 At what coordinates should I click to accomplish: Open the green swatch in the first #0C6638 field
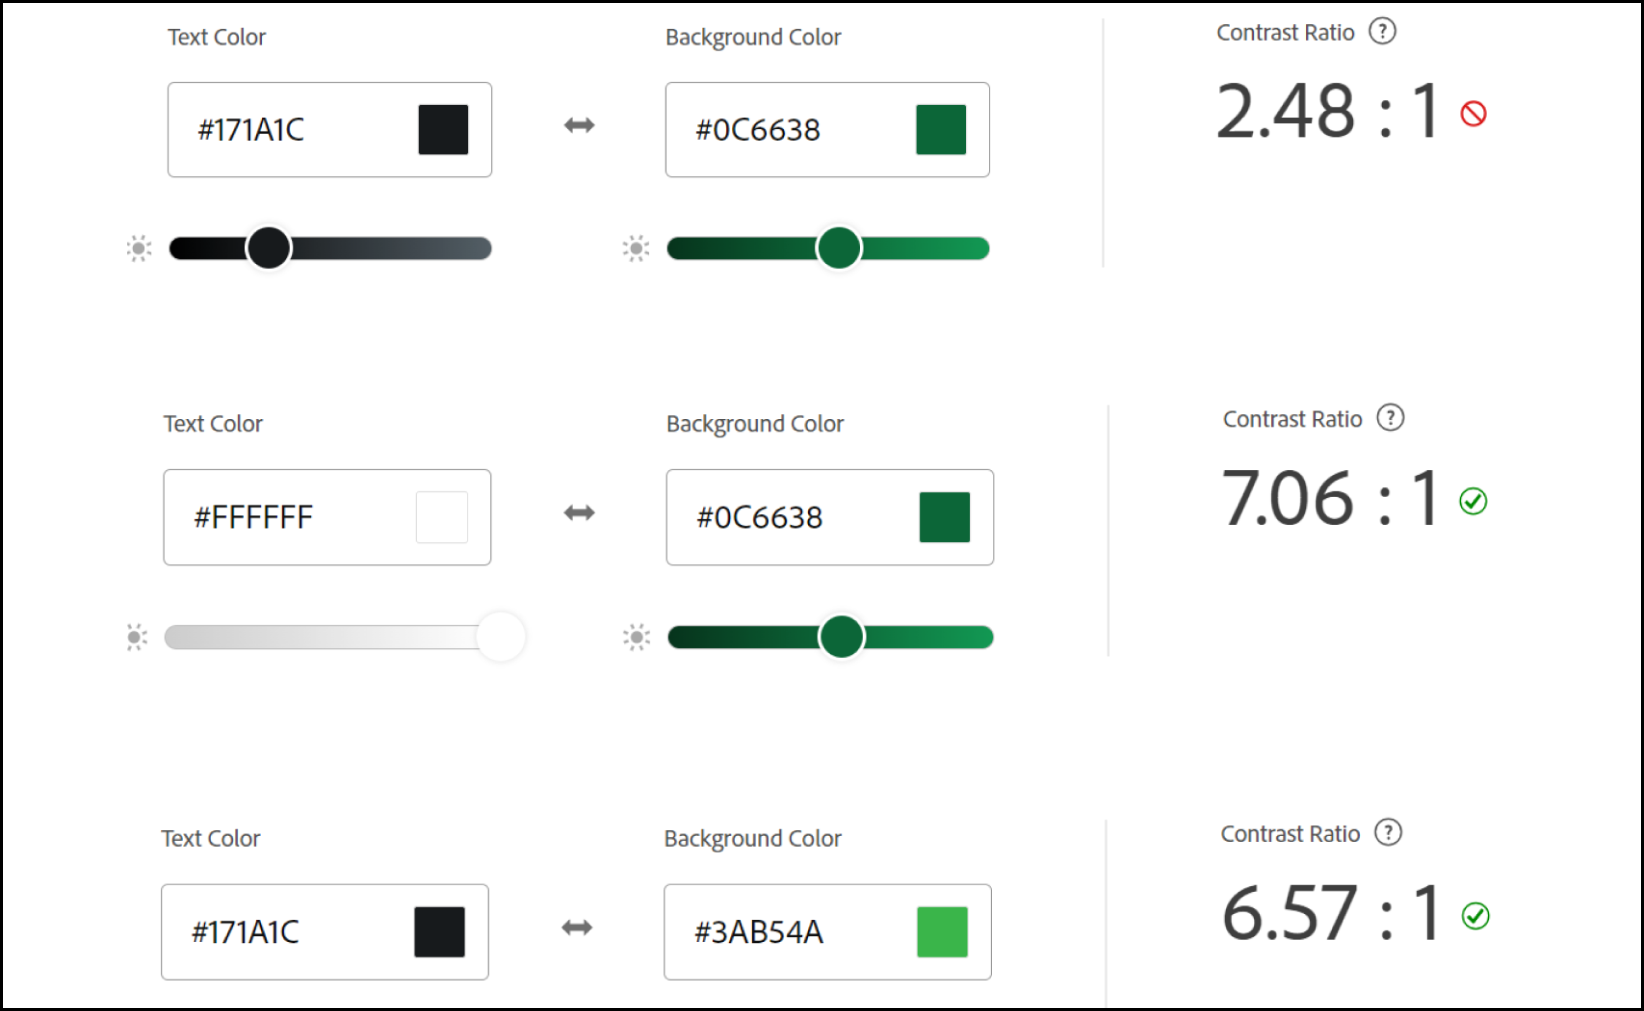[941, 130]
